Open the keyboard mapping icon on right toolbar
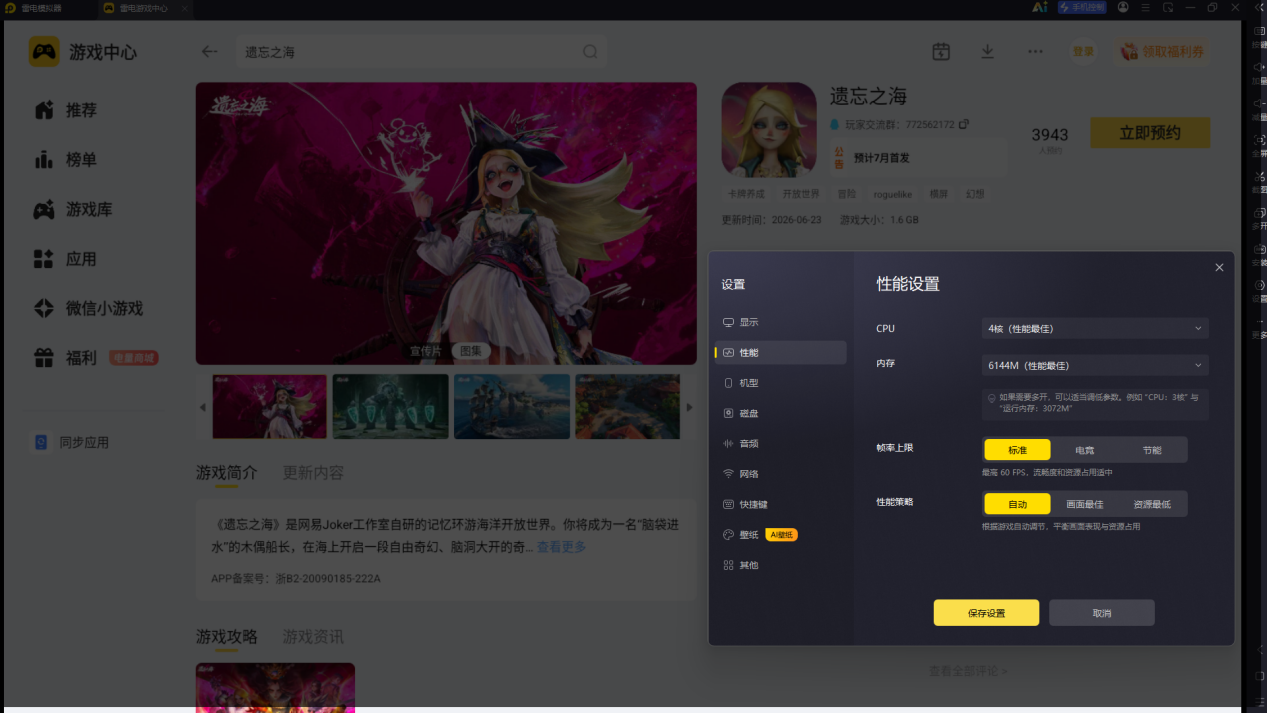 (x=1259, y=31)
